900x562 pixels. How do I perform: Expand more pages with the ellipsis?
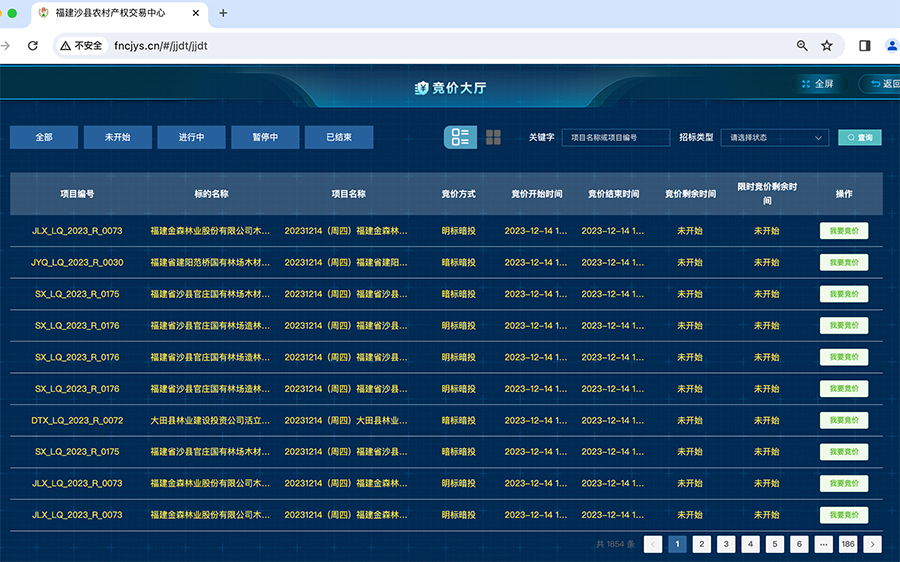coord(823,544)
